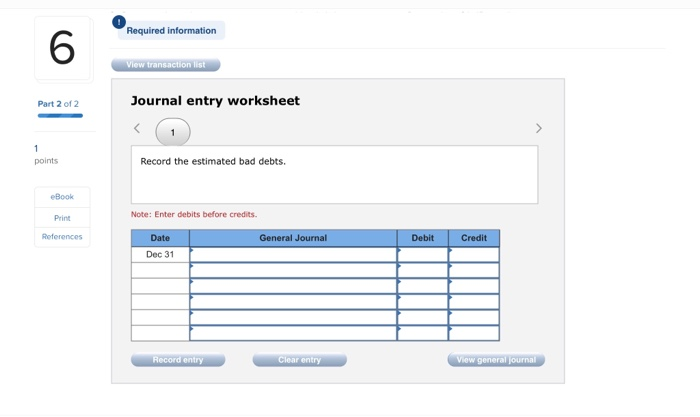Select the Dec 31 General Journal account field
This screenshot has height=417, width=700.
coord(293,254)
